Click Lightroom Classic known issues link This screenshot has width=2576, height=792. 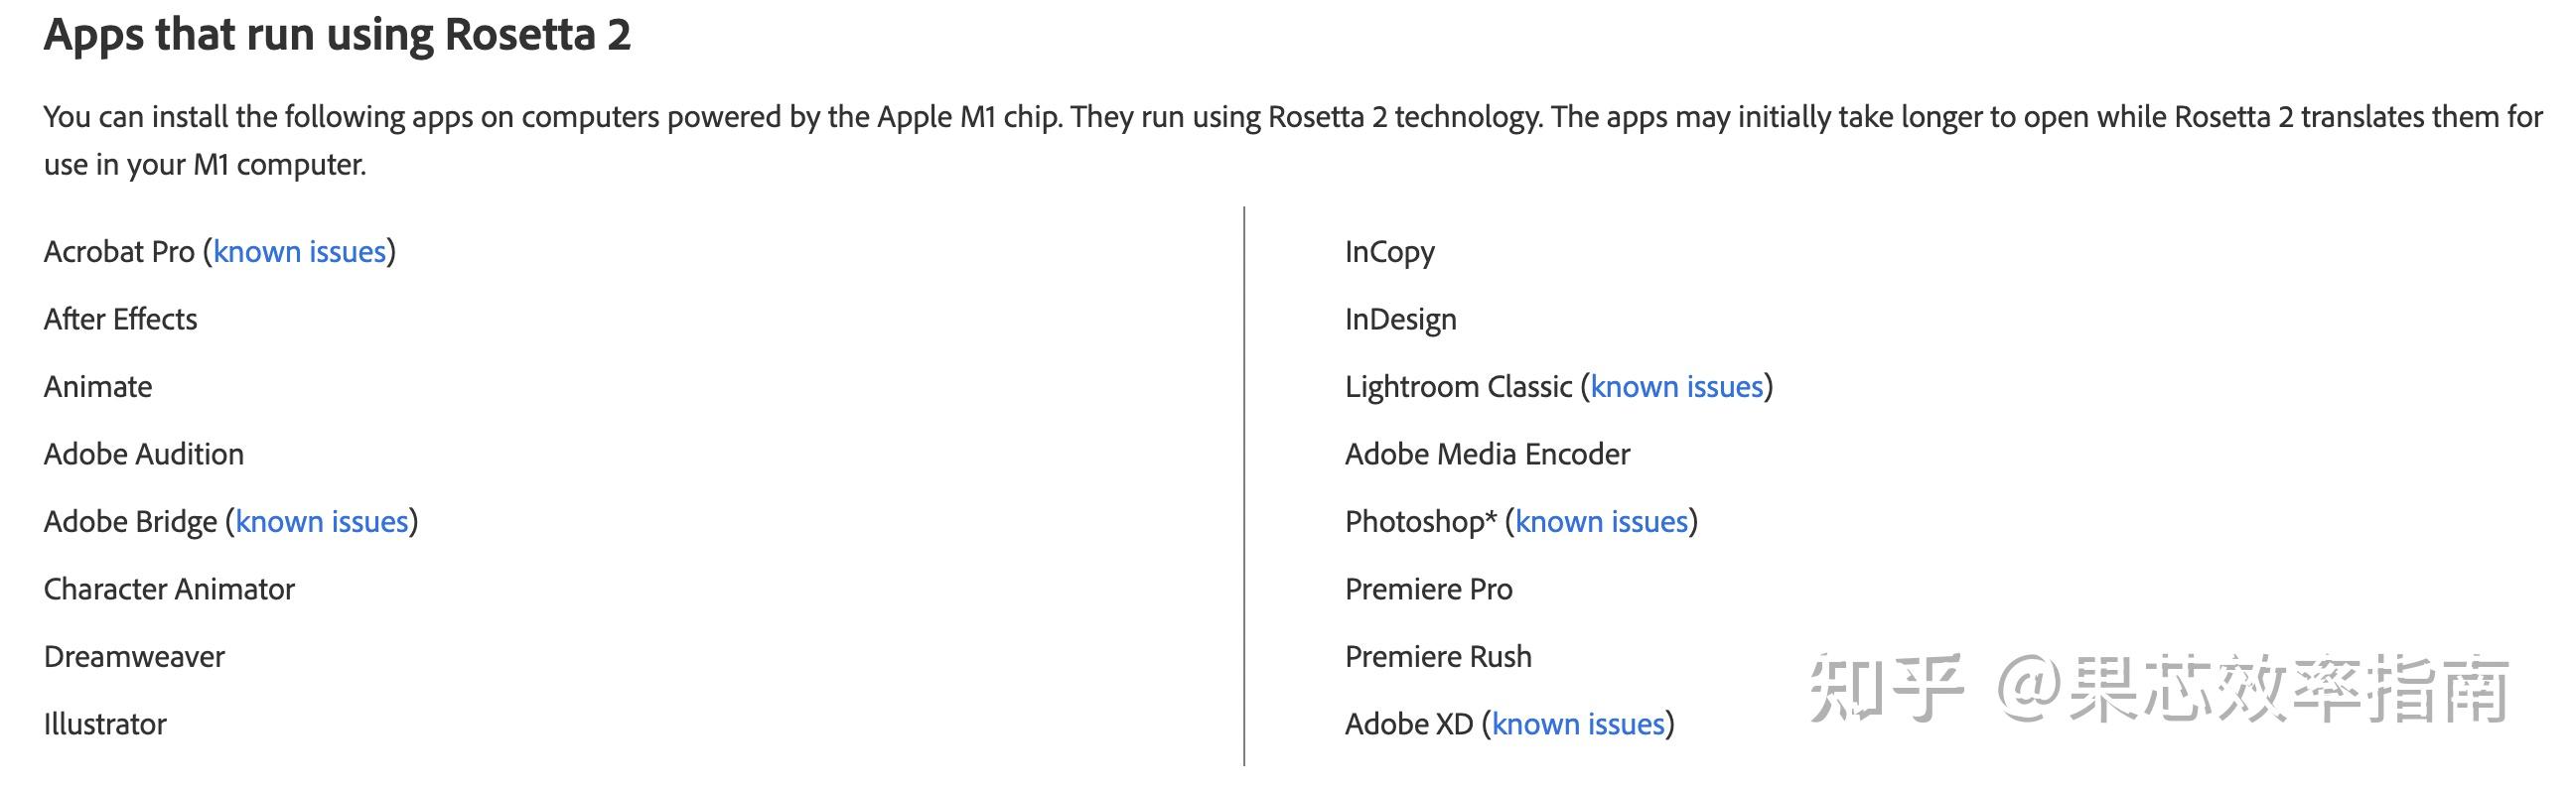coord(1676,386)
